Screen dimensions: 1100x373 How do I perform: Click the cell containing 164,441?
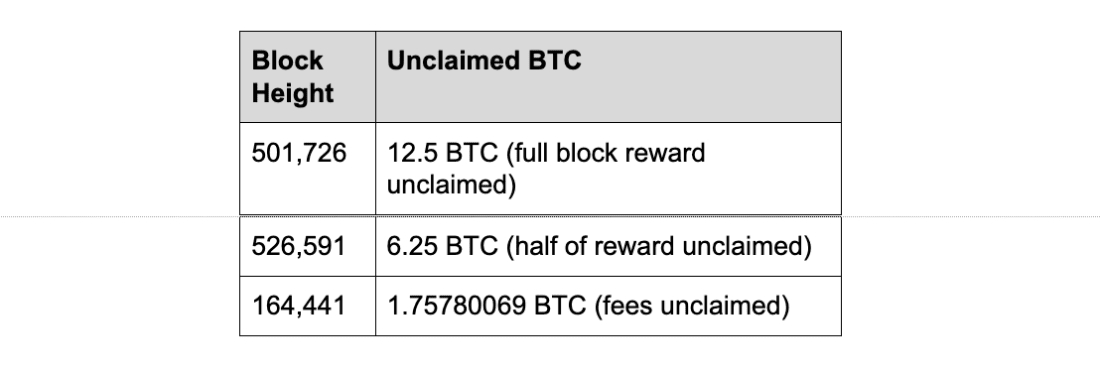(307, 306)
